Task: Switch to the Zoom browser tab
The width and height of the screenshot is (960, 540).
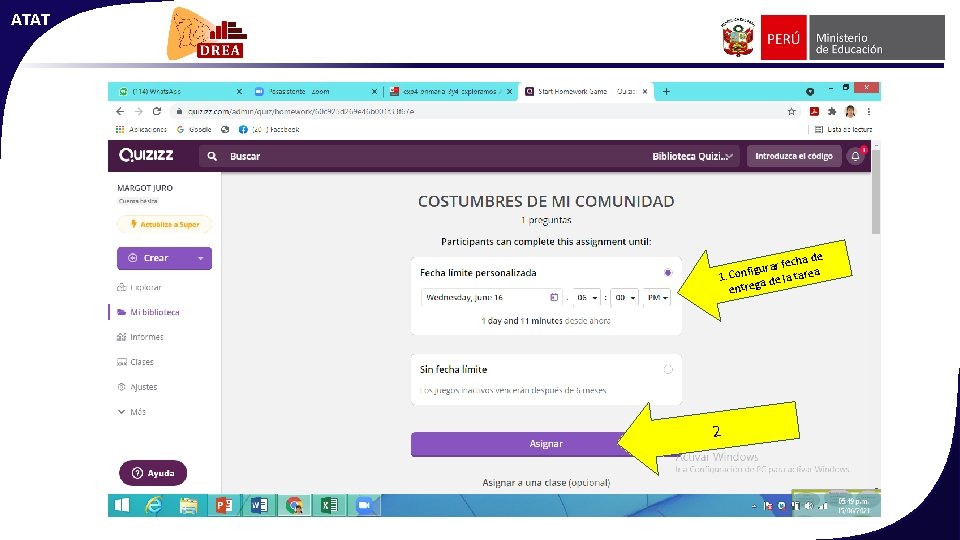Action: pos(314,92)
